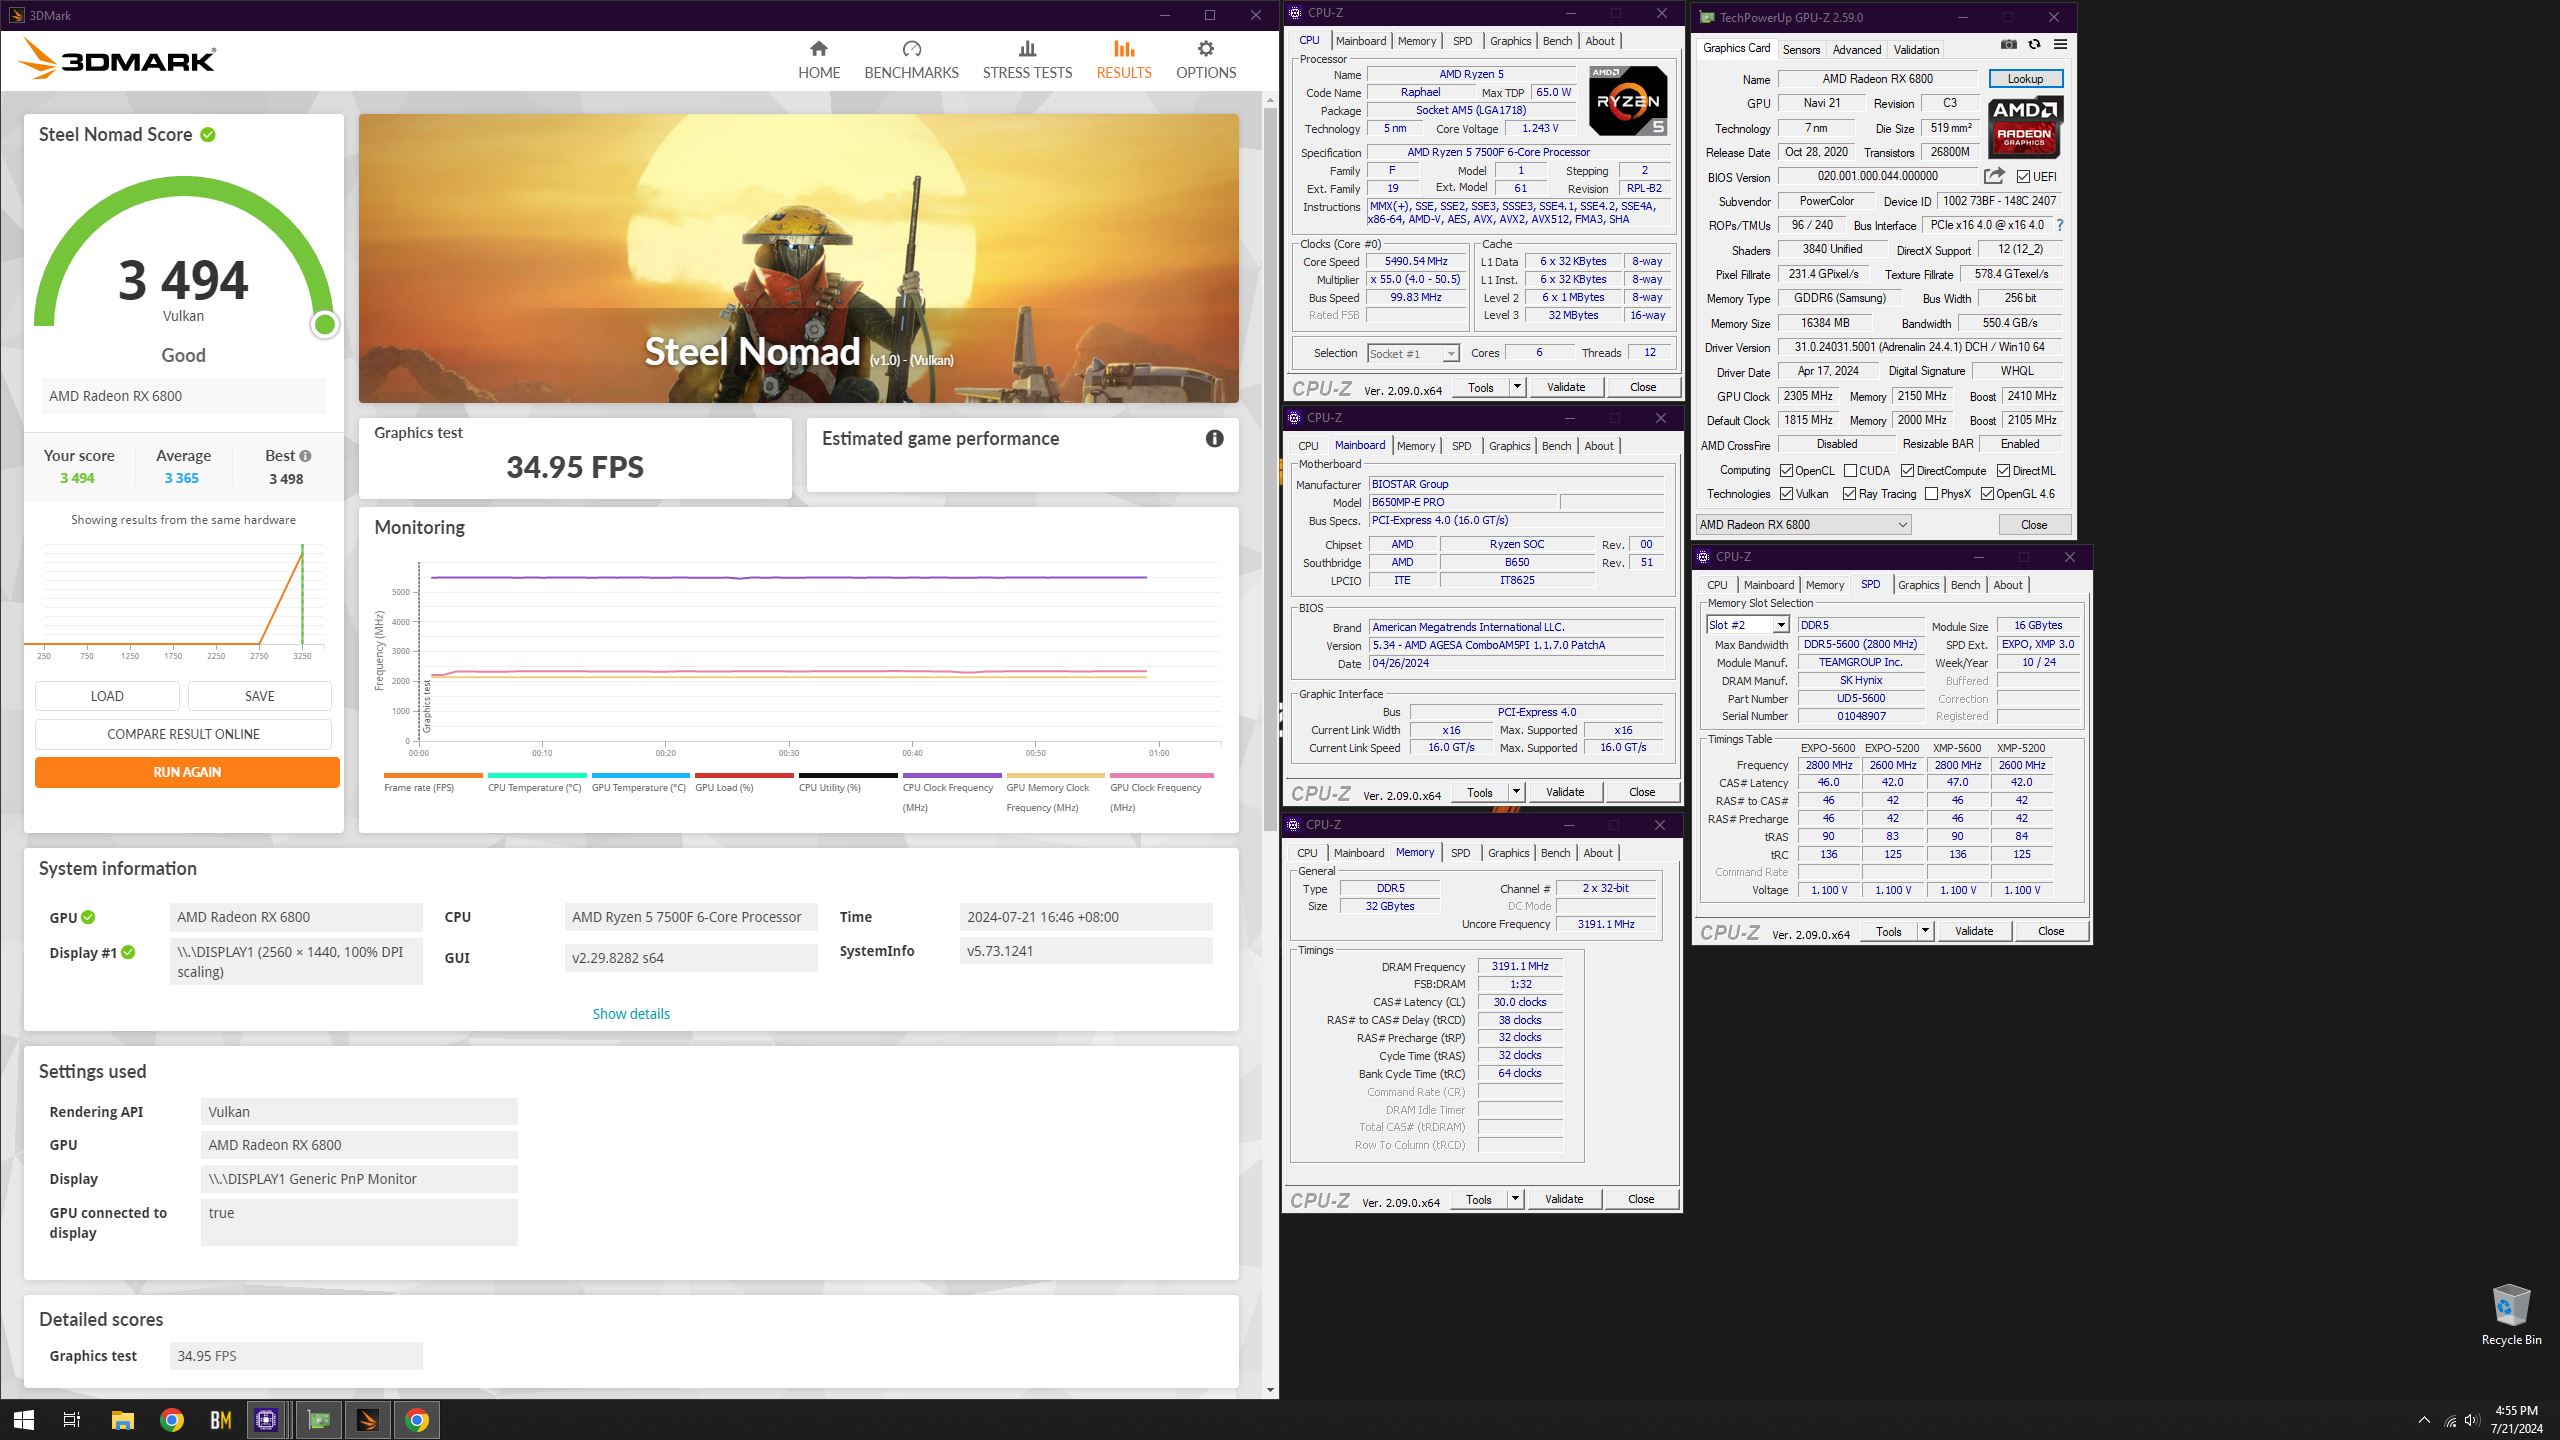2560x1440 pixels.
Task: Show hidden system tray icons
Action: coord(2424,1420)
